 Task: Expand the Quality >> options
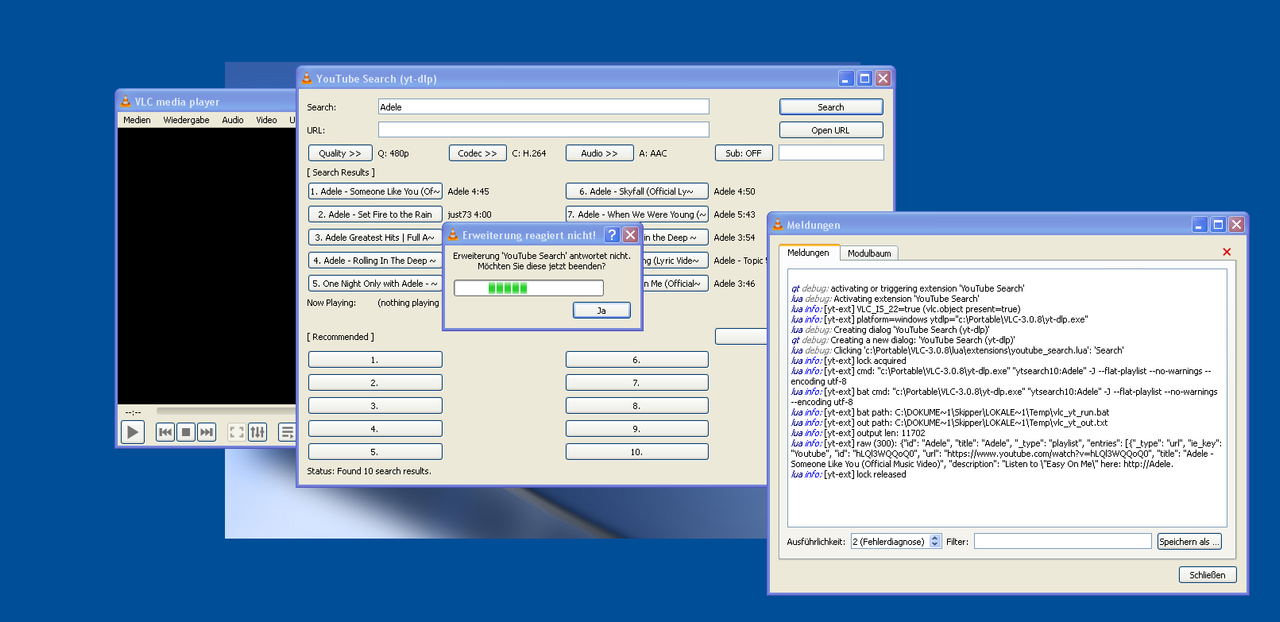tap(340, 153)
